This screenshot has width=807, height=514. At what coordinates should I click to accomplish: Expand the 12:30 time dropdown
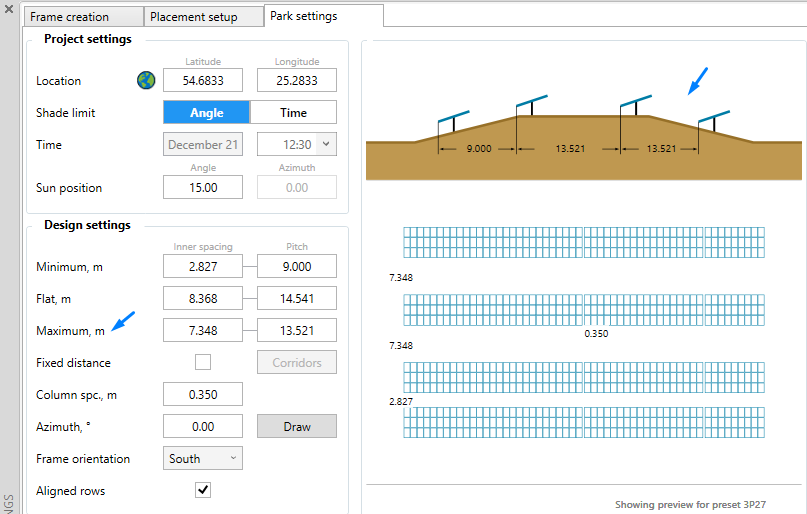click(x=326, y=145)
